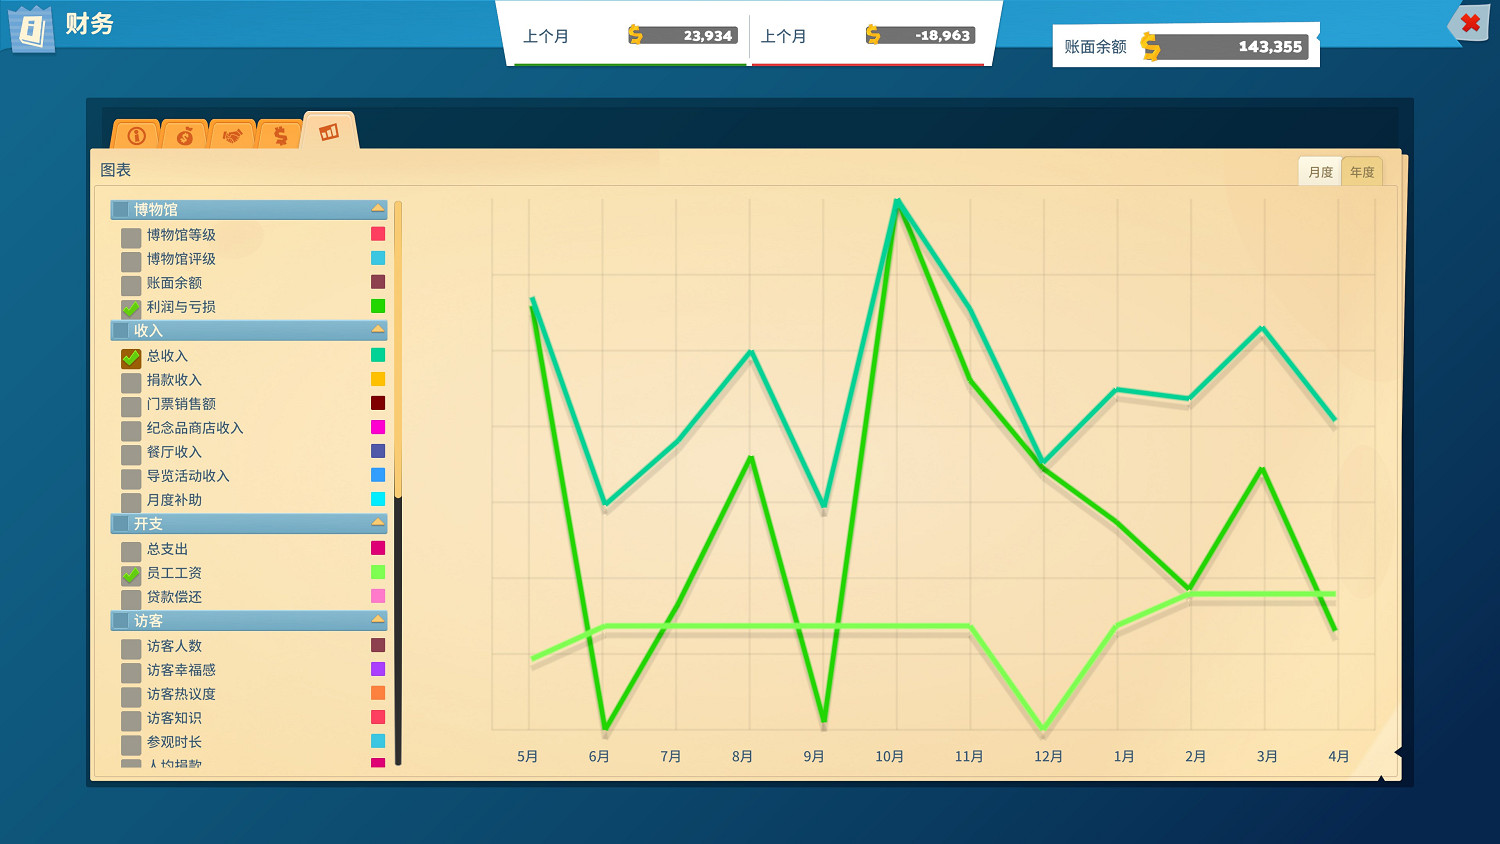Select the bar chart tab icon

[329, 133]
